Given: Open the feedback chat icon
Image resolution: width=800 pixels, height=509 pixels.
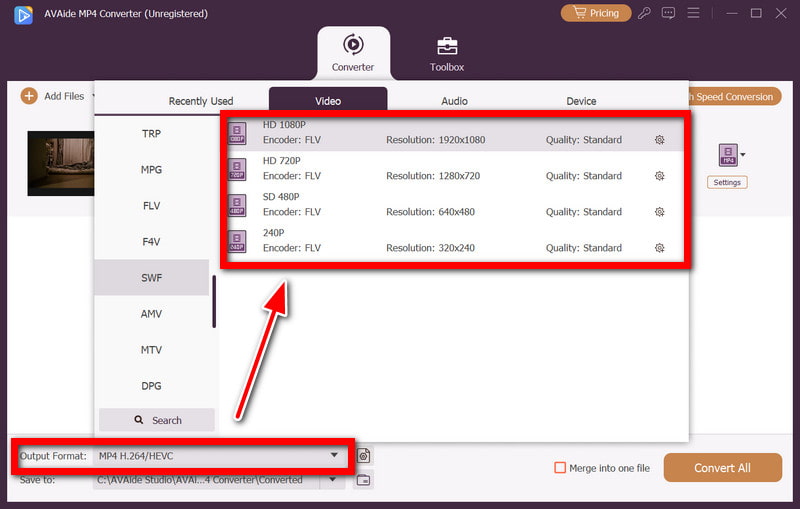Looking at the screenshot, I should click(669, 13).
